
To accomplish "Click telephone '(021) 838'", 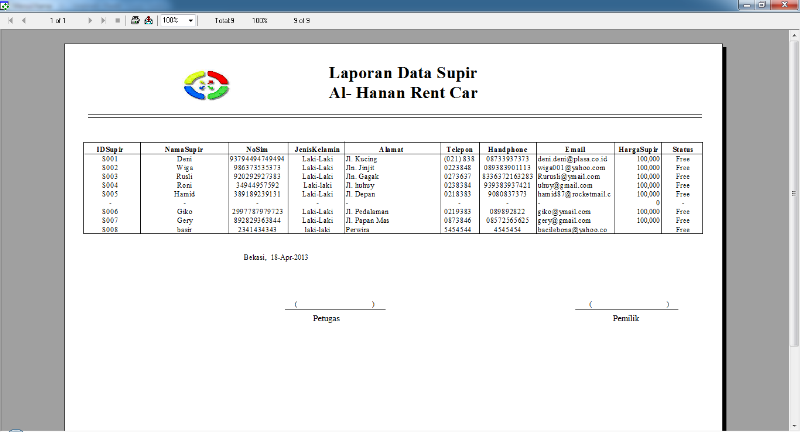I will 459,159.
